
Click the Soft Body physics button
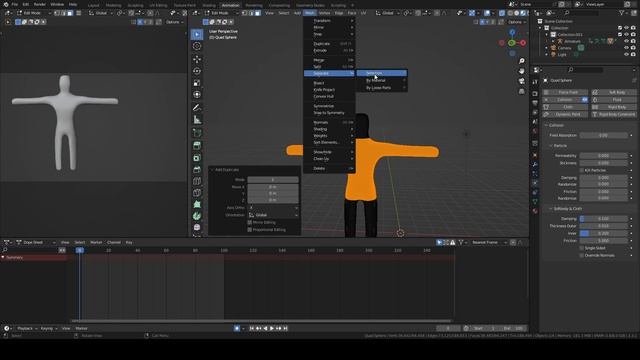[x=613, y=92]
